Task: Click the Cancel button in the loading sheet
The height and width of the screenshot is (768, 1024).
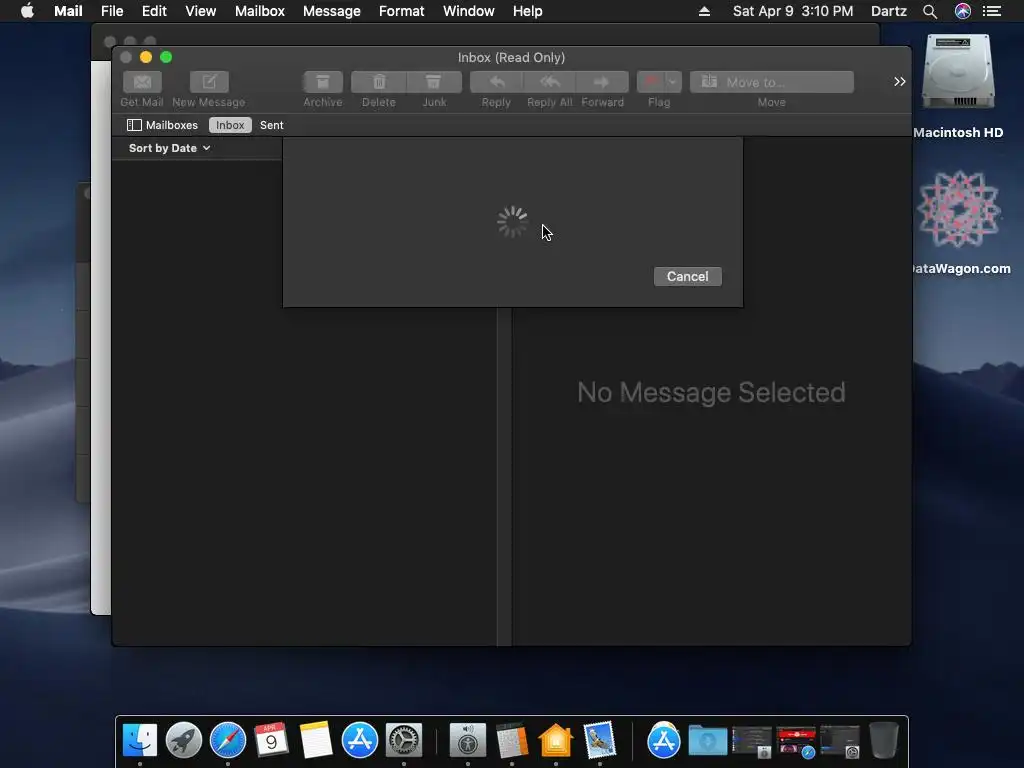Action: click(688, 276)
